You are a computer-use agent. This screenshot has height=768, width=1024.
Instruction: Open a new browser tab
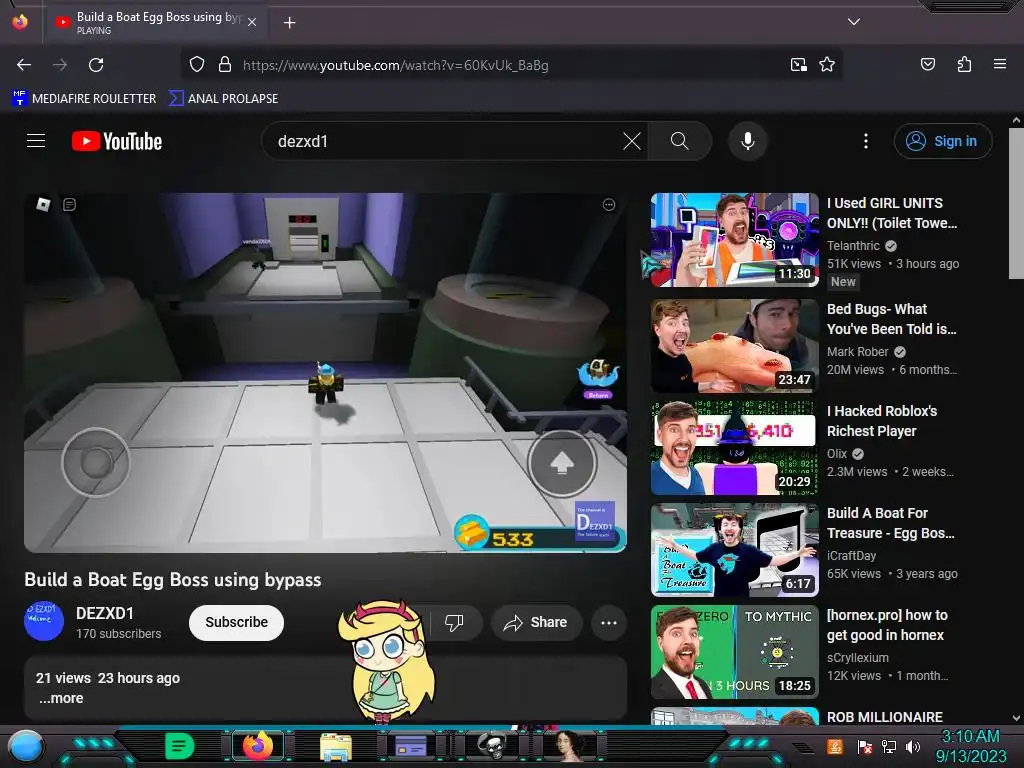(x=289, y=23)
